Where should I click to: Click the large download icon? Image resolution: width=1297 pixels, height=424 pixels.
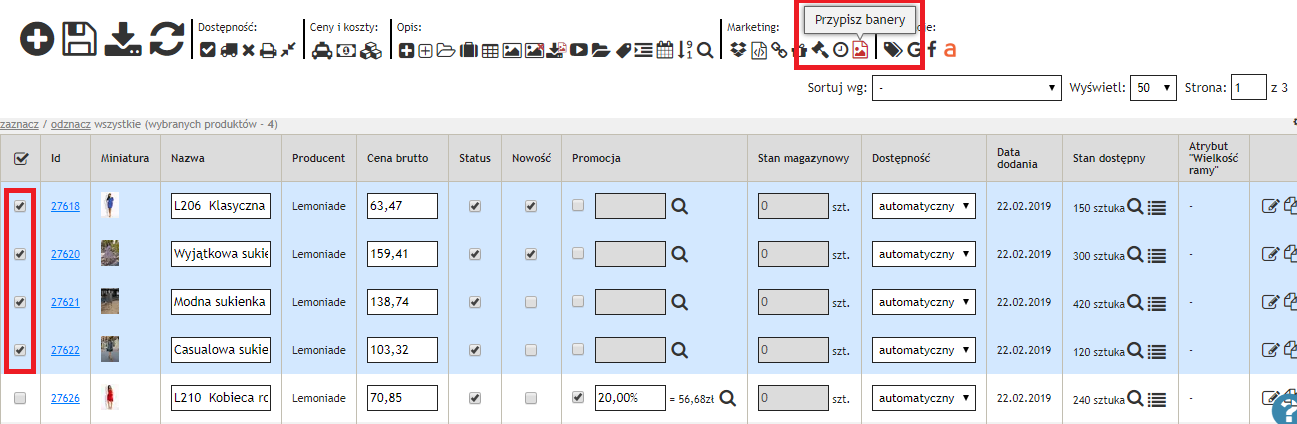122,40
